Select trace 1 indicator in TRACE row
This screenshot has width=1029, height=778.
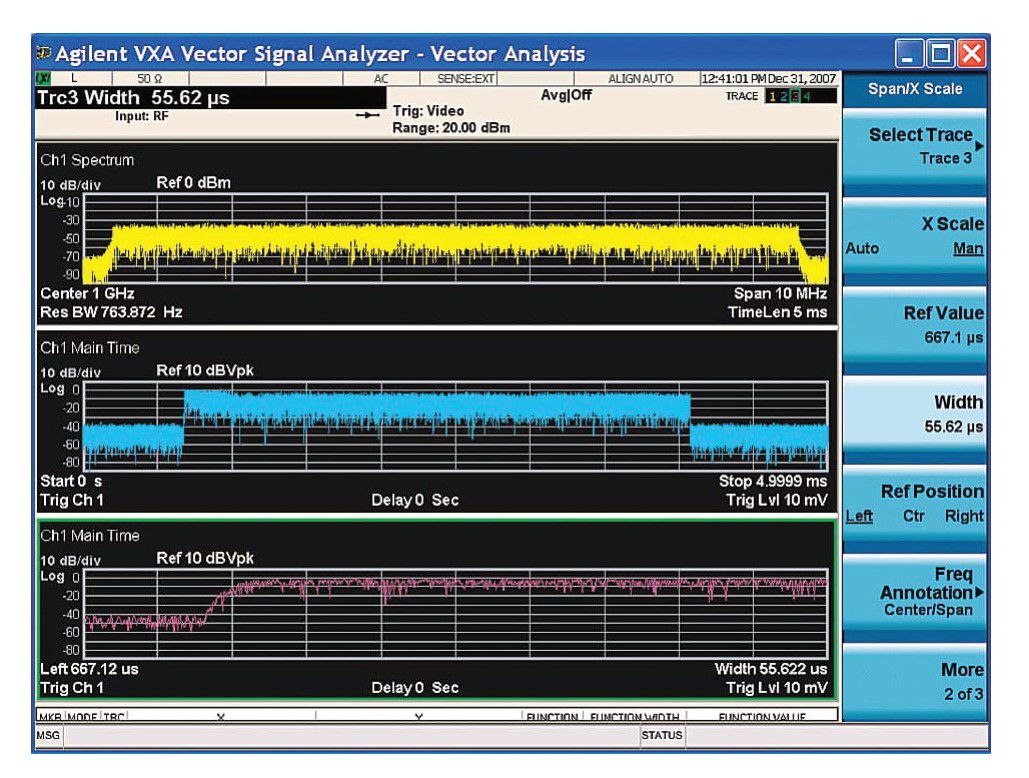(771, 96)
